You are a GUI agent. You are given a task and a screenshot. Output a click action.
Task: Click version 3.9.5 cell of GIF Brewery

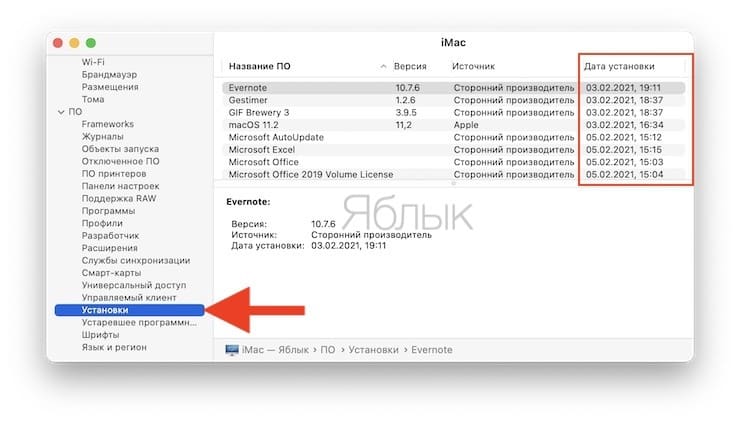pyautogui.click(x=406, y=112)
